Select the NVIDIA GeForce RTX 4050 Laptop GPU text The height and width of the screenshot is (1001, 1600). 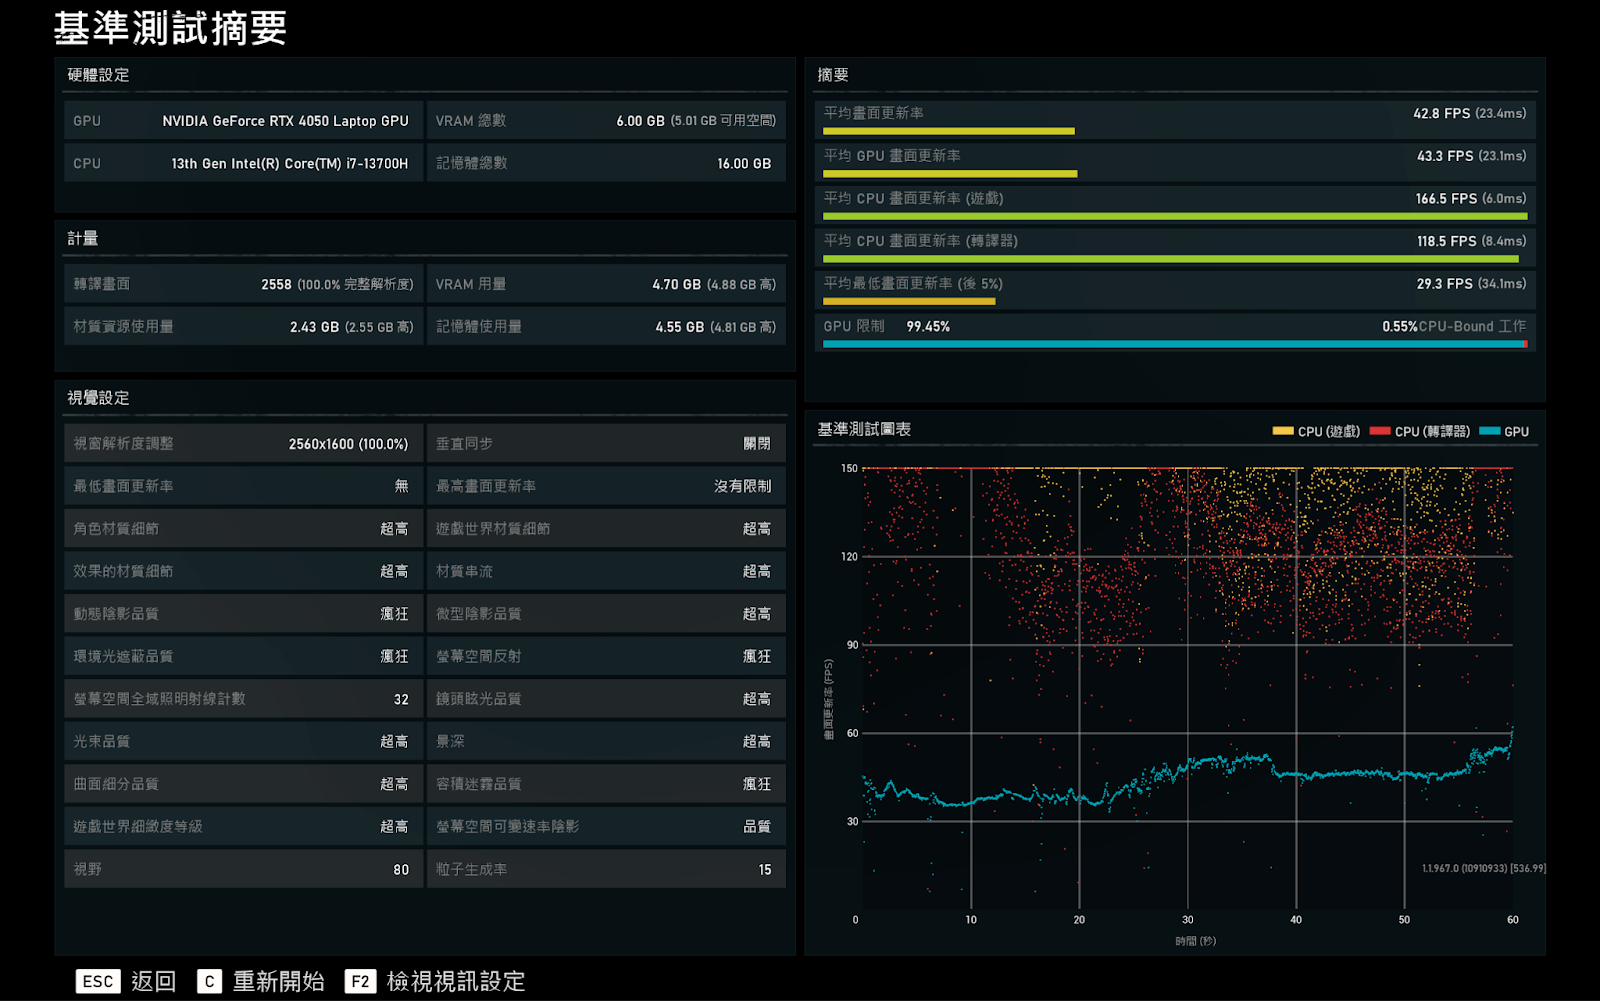pos(285,121)
